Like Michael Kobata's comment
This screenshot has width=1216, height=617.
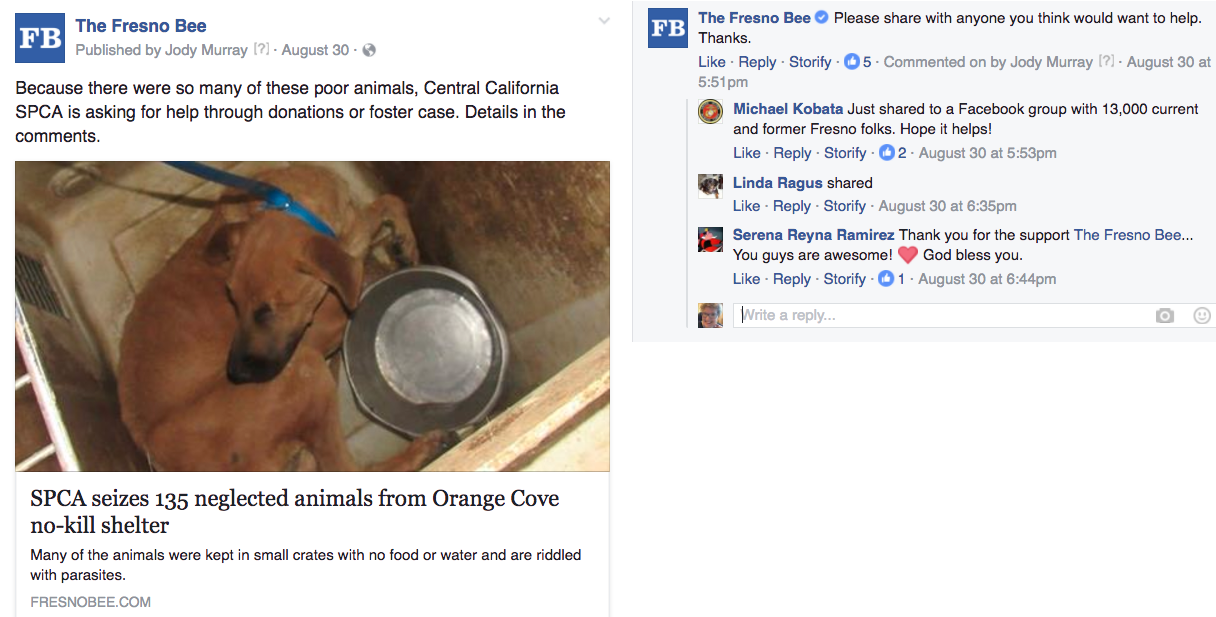click(x=746, y=152)
